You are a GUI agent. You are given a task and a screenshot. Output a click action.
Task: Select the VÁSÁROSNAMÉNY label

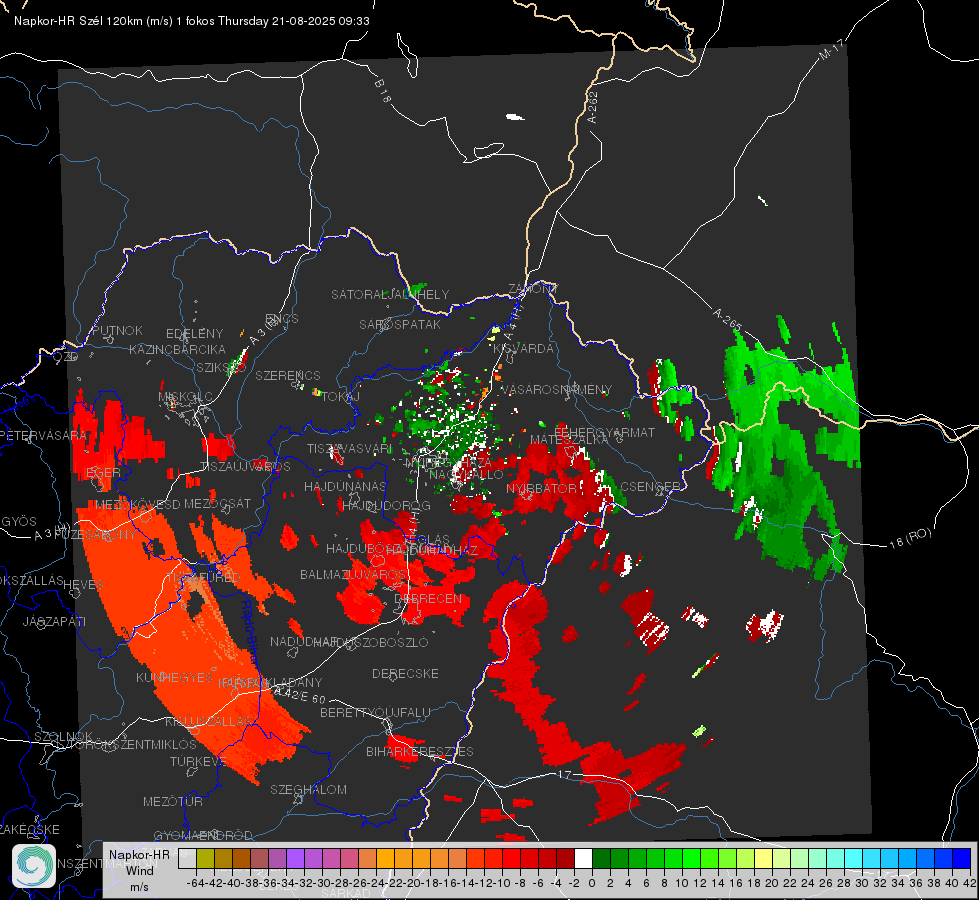(556, 389)
